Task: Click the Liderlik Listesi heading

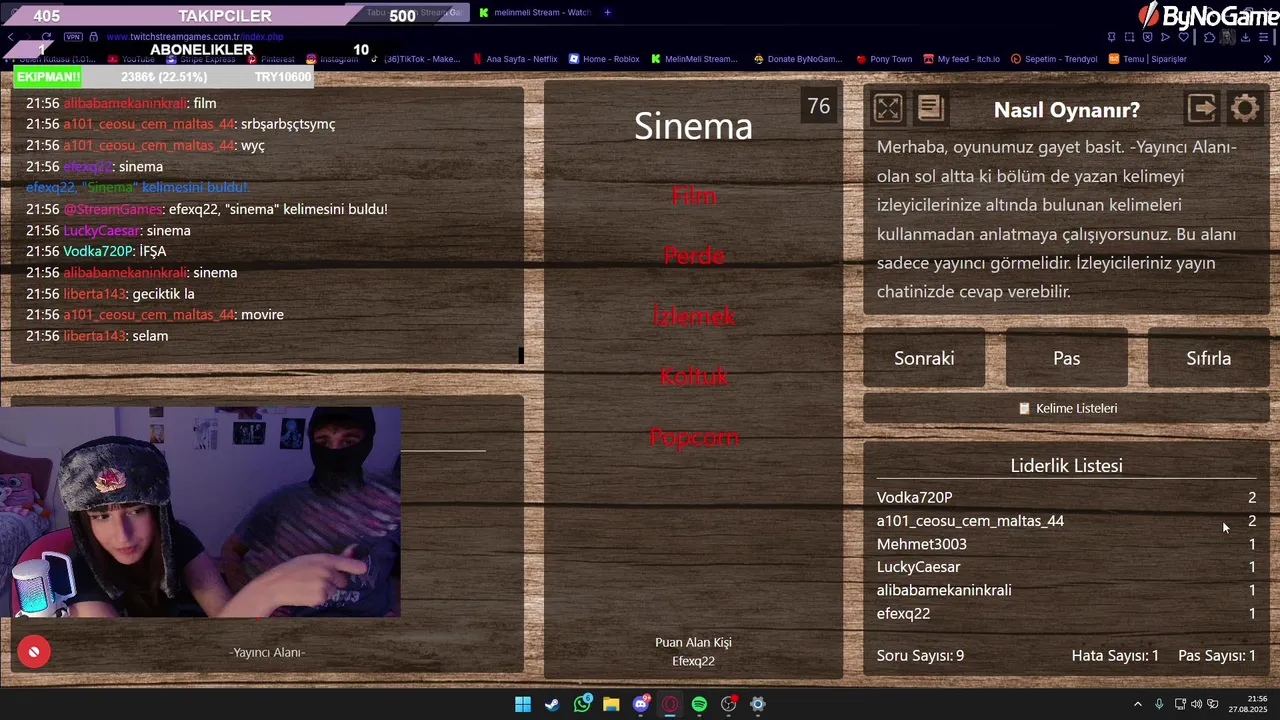Action: pos(1066,466)
